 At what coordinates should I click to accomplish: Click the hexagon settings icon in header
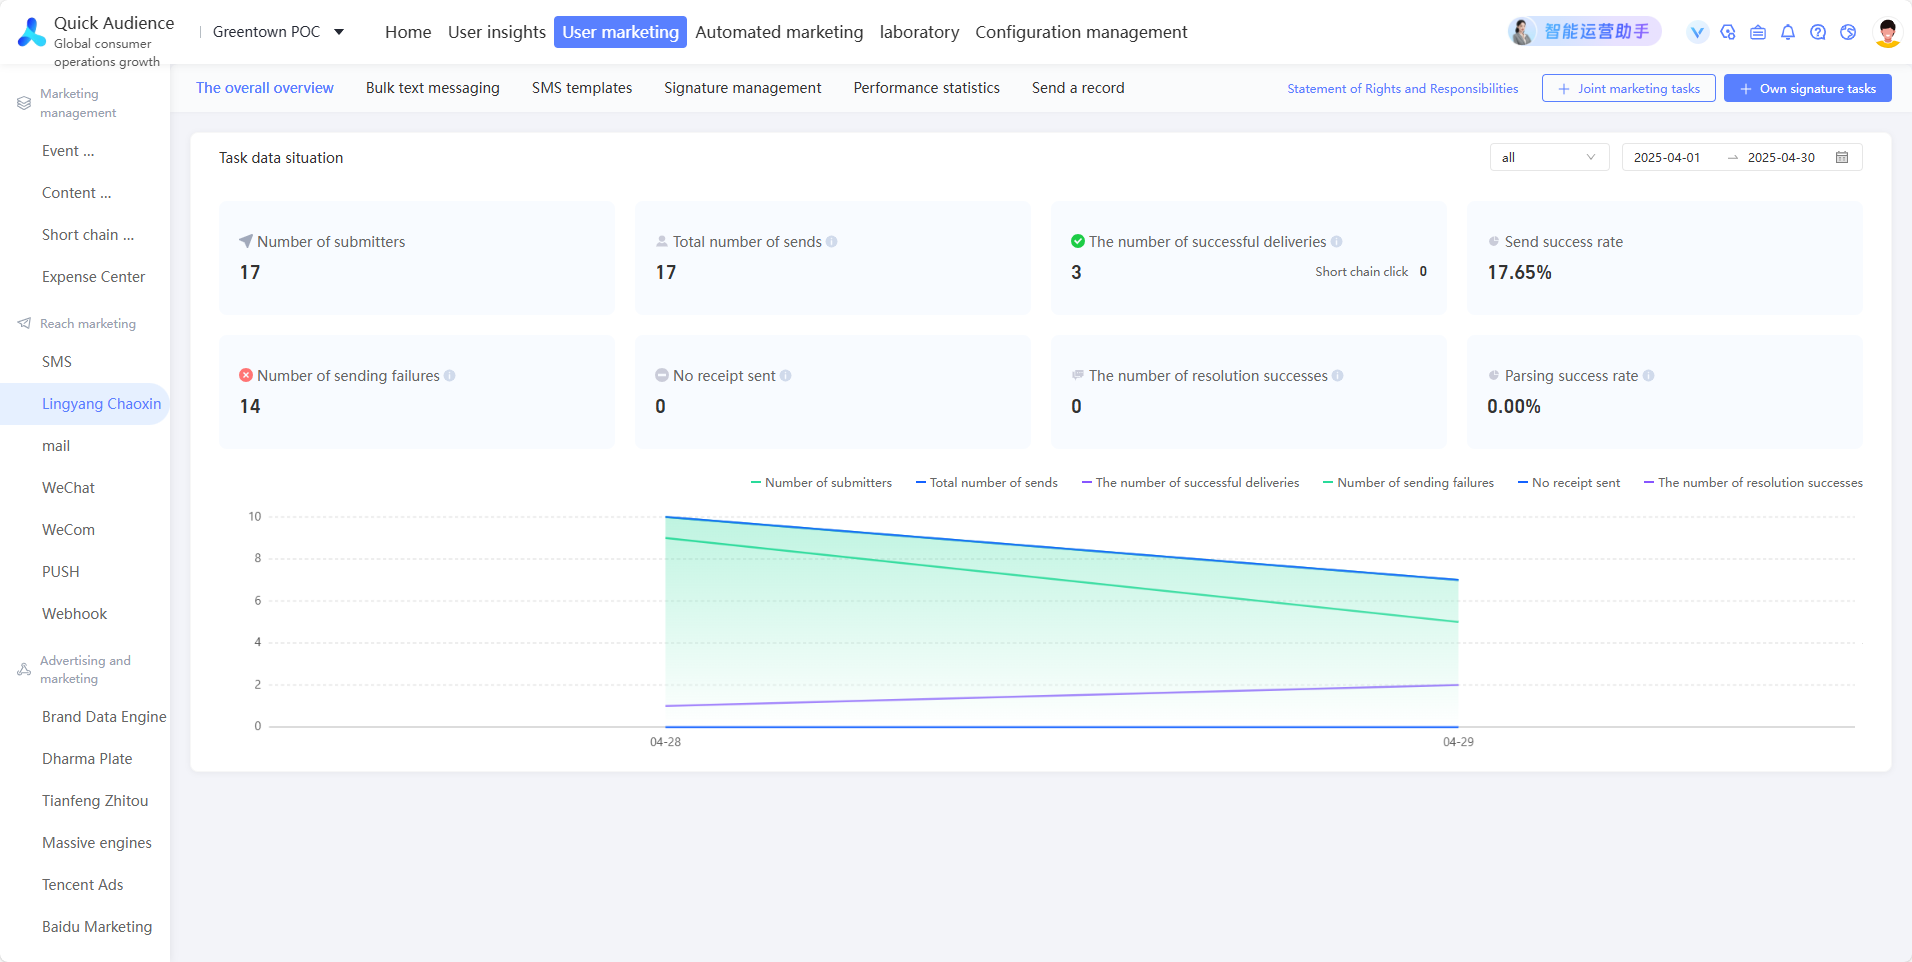pyautogui.click(x=1728, y=32)
